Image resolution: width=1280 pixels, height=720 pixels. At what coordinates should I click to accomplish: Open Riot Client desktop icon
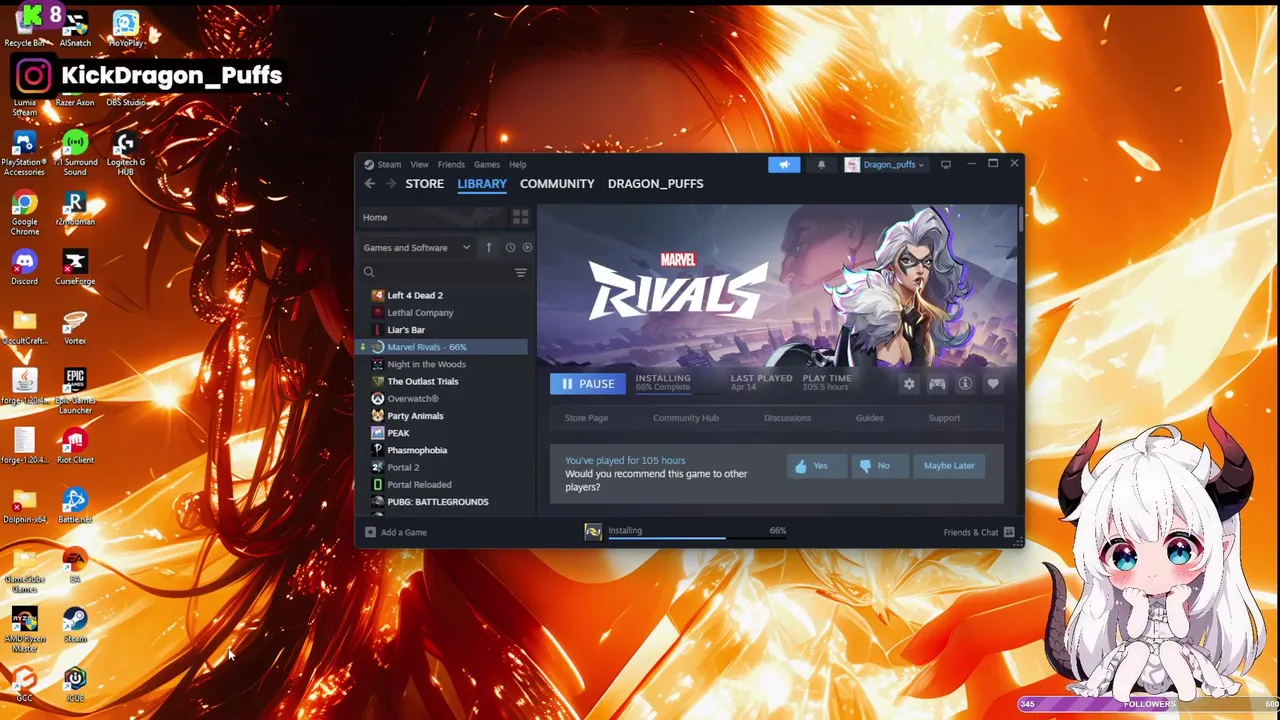click(75, 446)
